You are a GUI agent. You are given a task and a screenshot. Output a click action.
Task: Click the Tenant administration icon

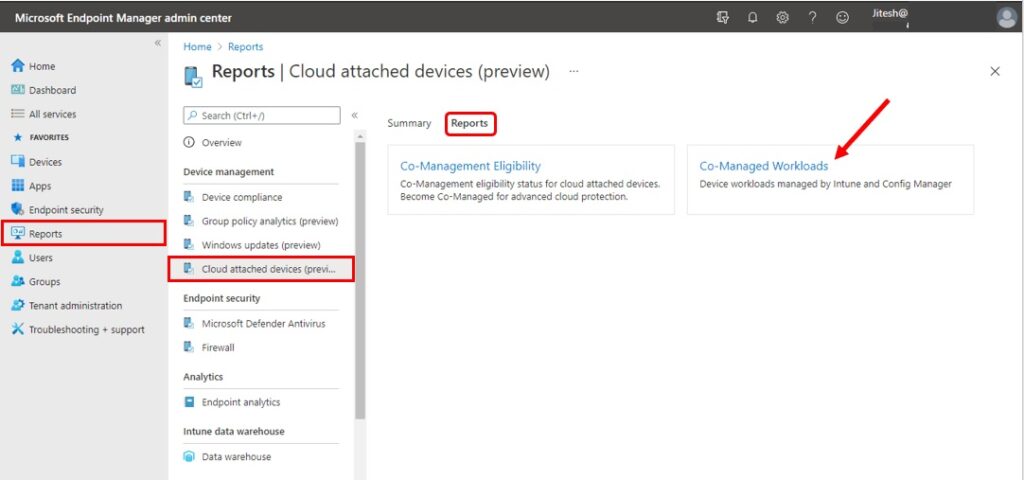[x=18, y=306]
